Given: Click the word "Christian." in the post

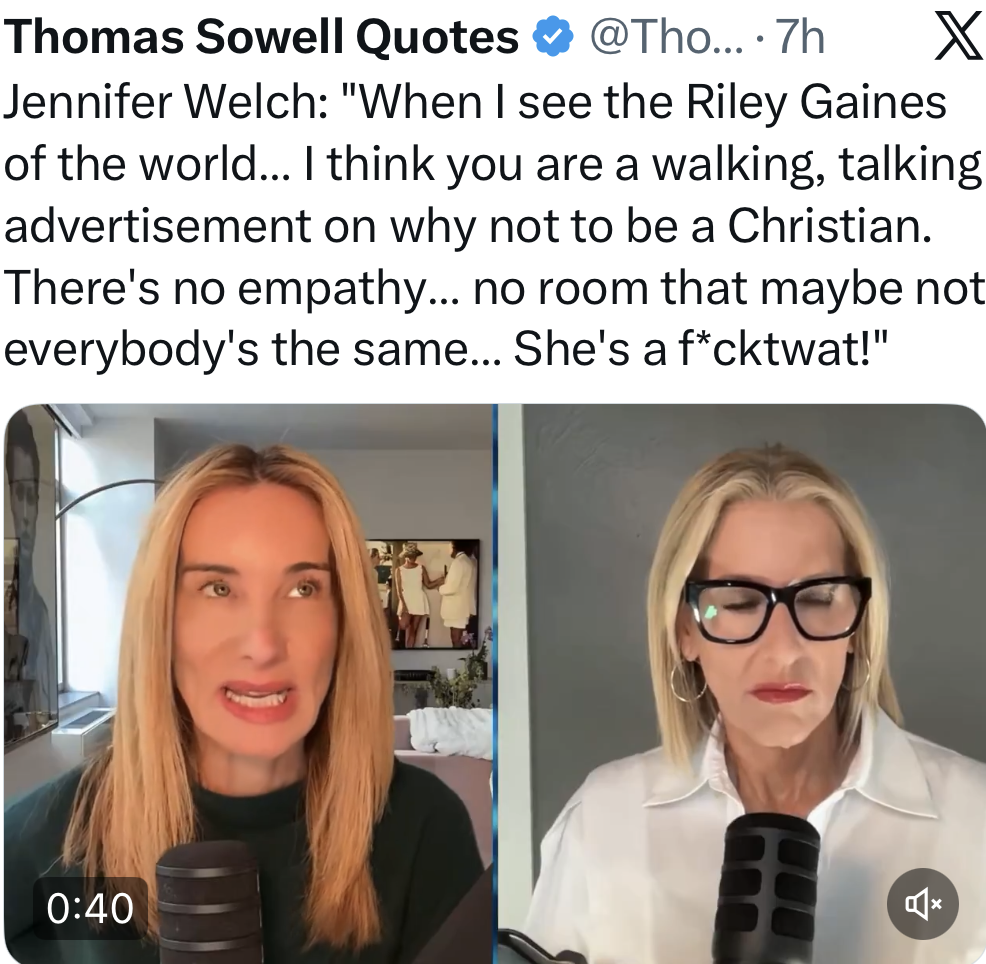Looking at the screenshot, I should (829, 226).
